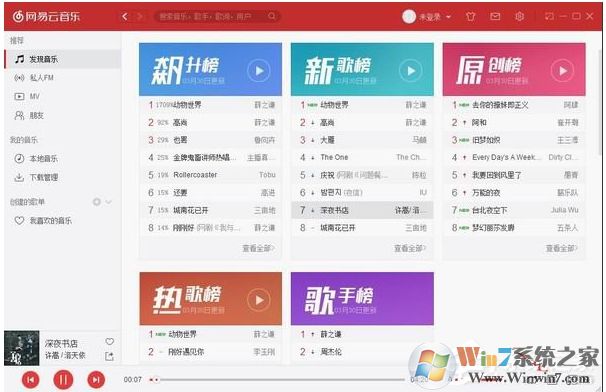The height and width of the screenshot is (392, 606).
Task: Go back with the navigation arrow
Action: [124, 16]
